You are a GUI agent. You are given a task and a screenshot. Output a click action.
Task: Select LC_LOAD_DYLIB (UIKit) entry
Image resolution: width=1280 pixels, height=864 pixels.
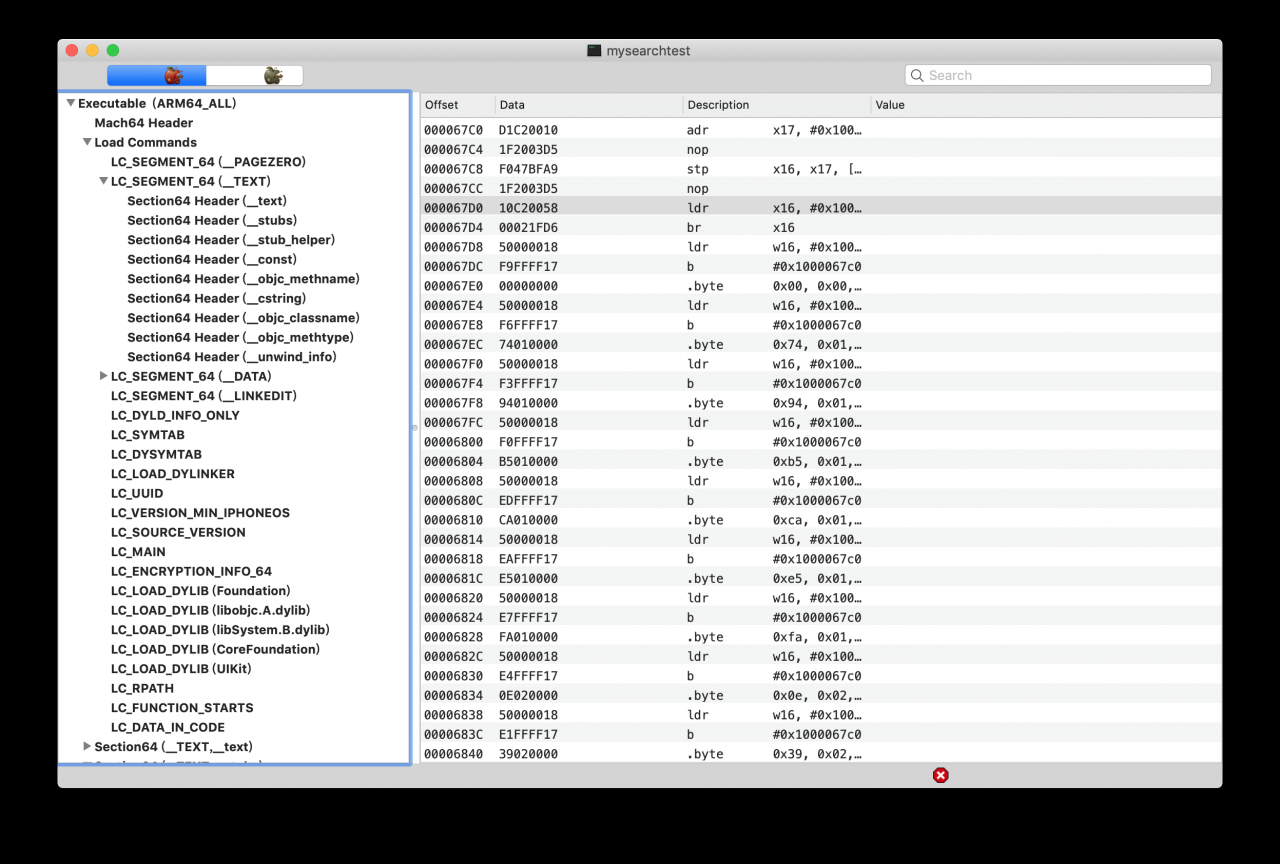(x=181, y=669)
